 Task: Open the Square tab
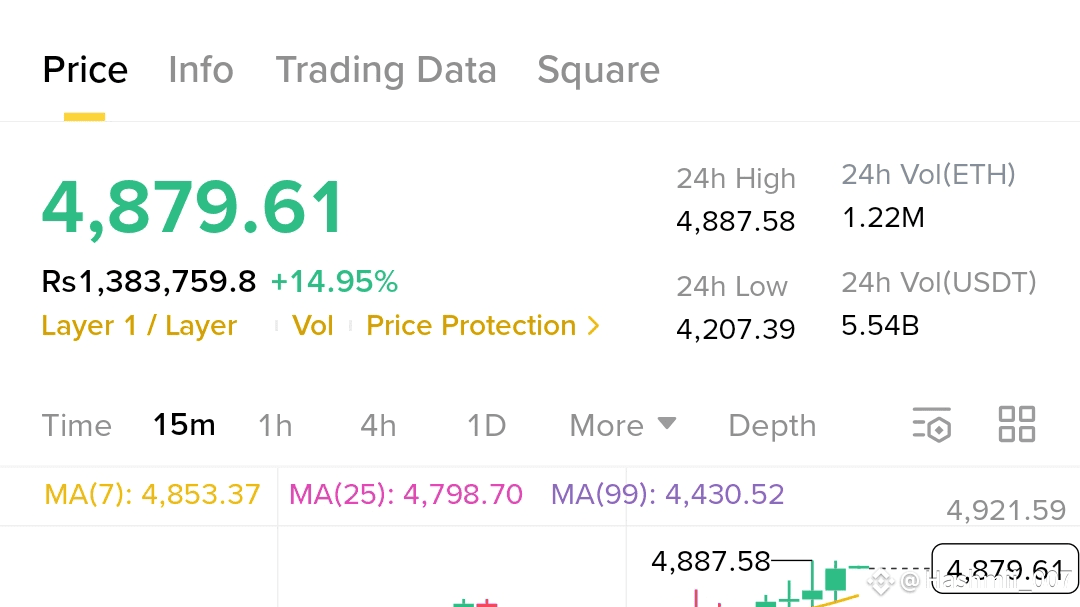tap(598, 70)
